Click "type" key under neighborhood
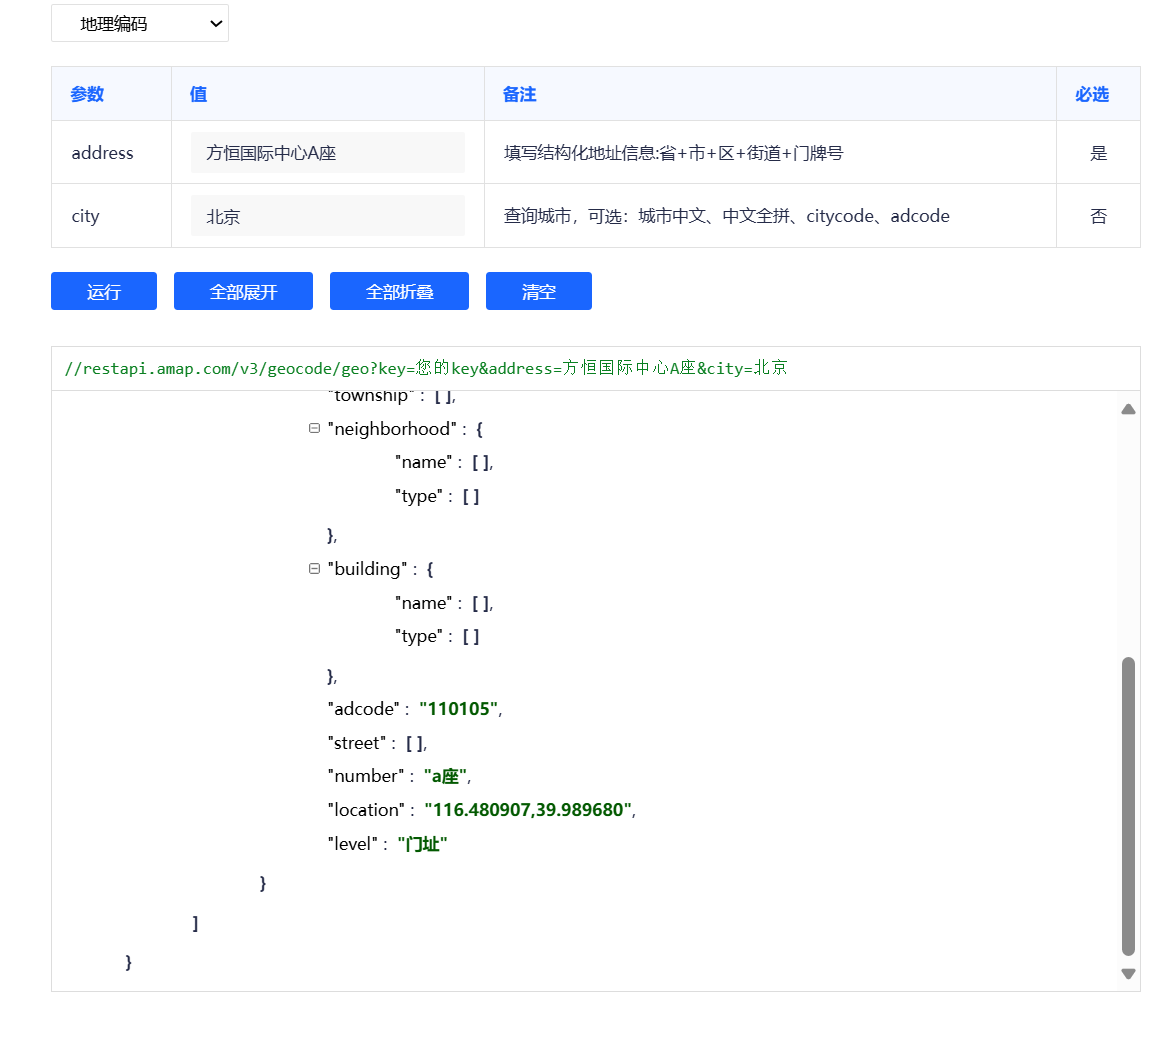This screenshot has height=1057, width=1167. coord(419,496)
